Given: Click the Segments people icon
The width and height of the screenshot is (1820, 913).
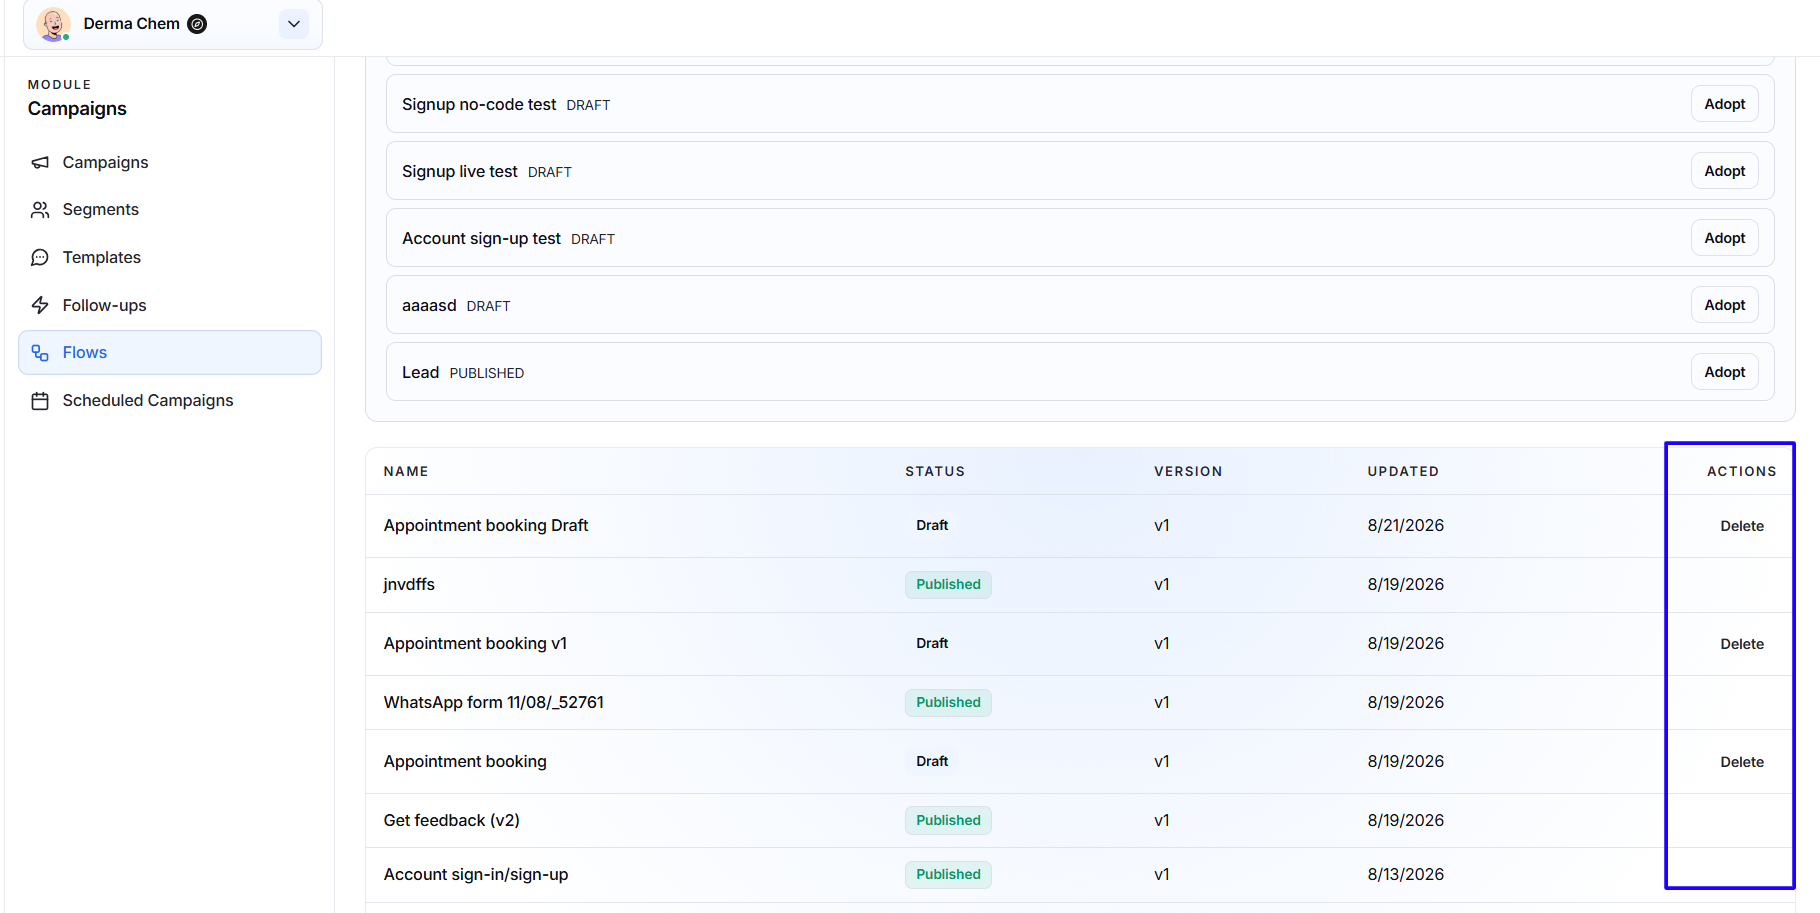Looking at the screenshot, I should [x=40, y=210].
